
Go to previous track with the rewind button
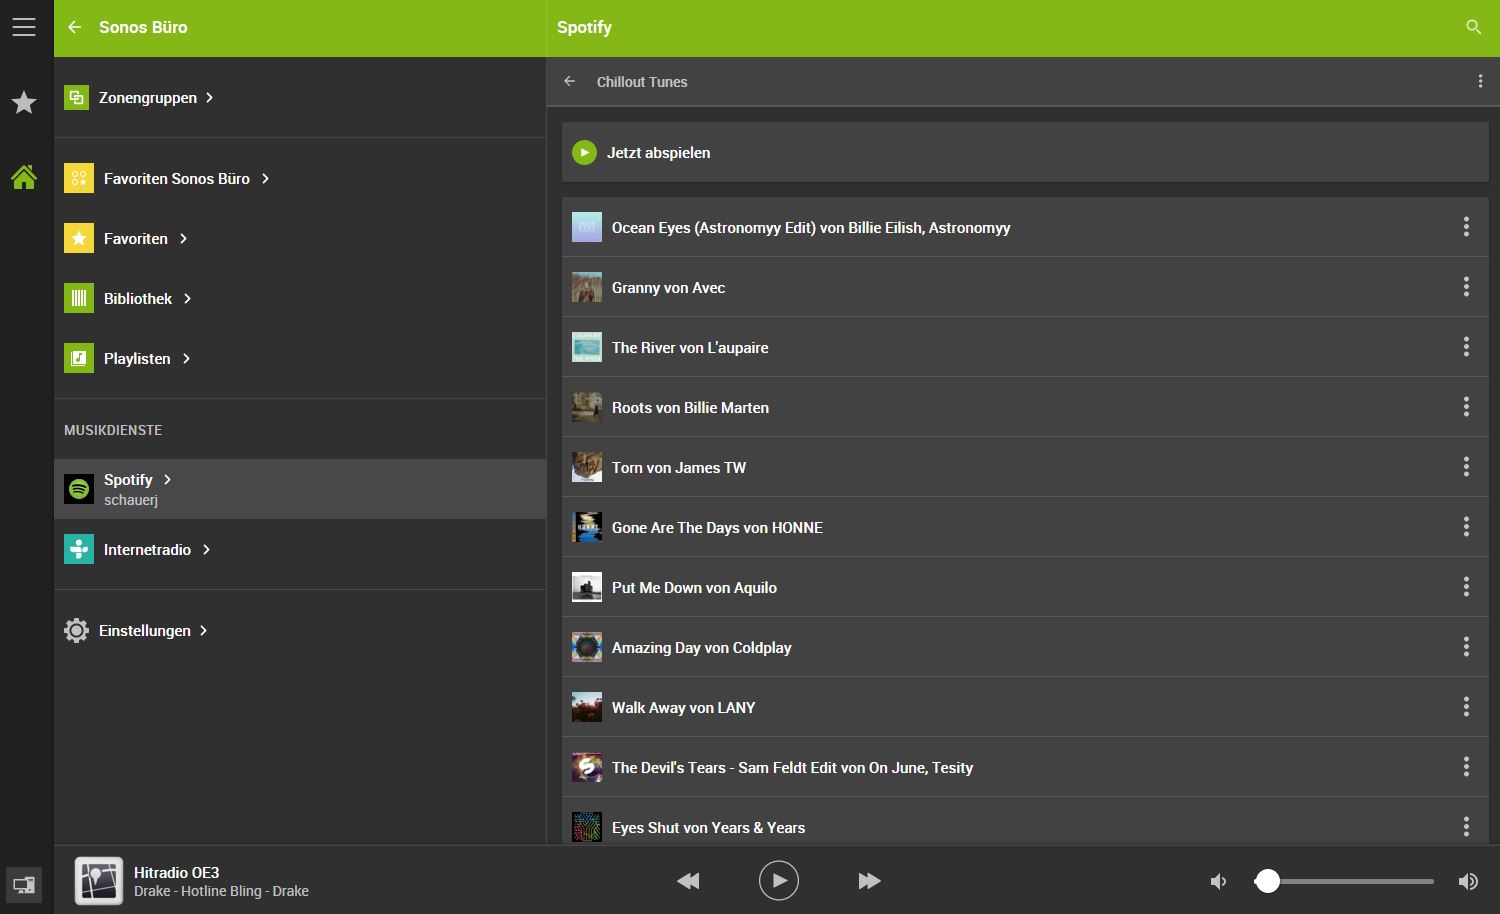pos(688,881)
